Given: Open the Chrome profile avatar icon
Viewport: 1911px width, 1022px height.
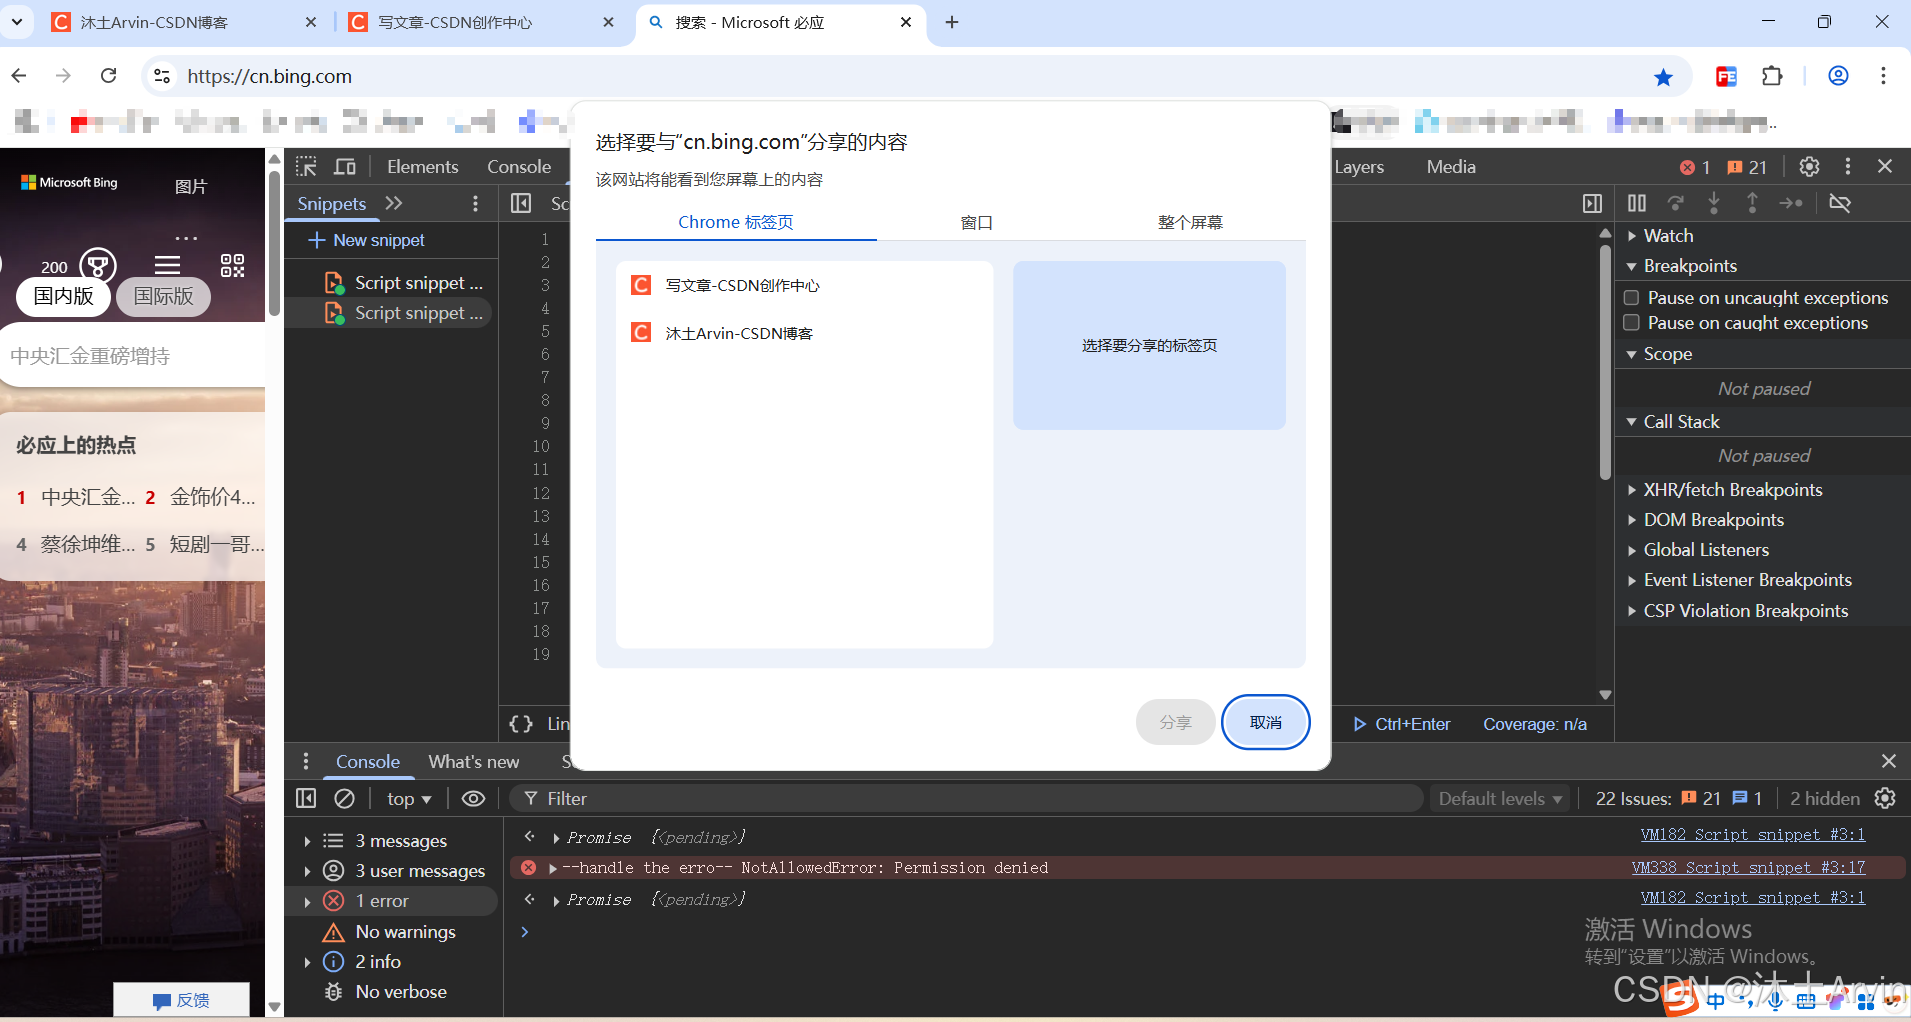Looking at the screenshot, I should point(1838,76).
